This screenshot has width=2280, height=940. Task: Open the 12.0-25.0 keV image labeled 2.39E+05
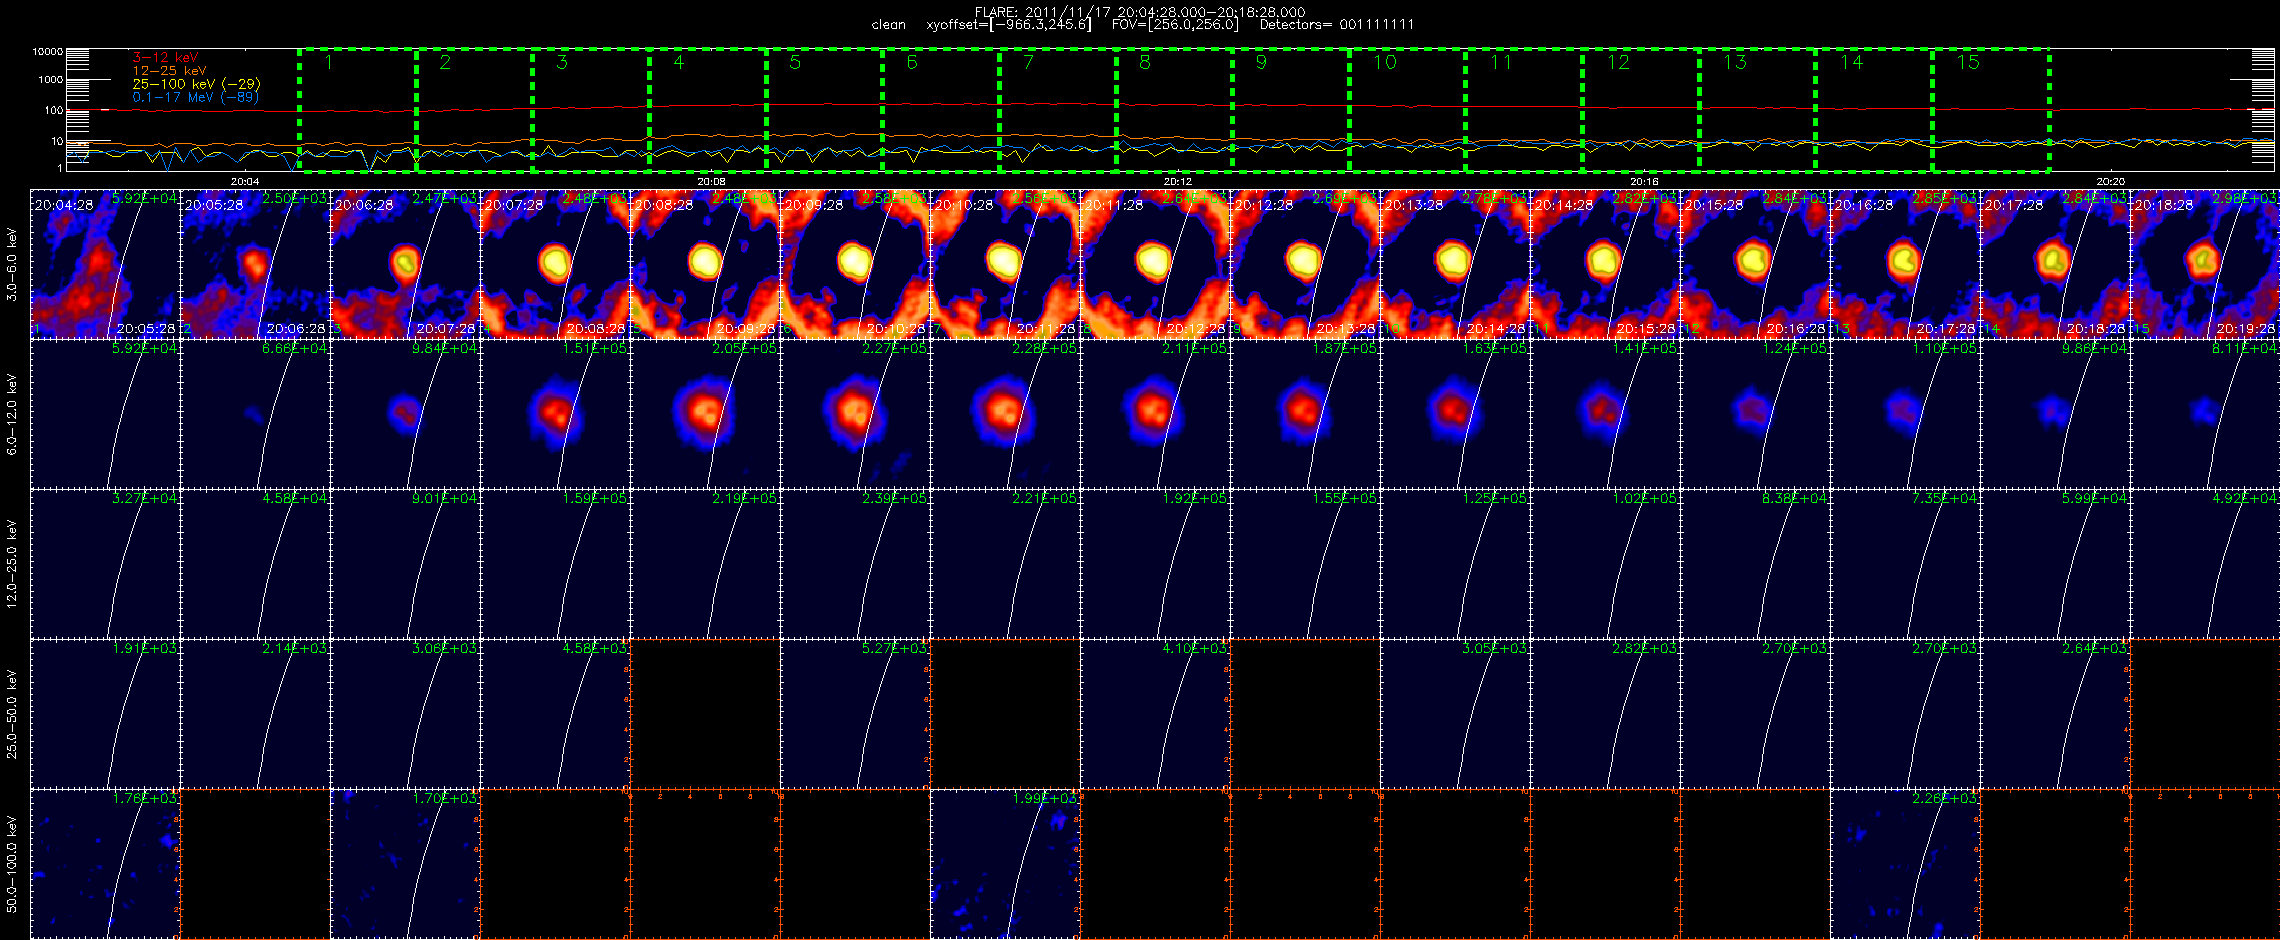point(855,564)
